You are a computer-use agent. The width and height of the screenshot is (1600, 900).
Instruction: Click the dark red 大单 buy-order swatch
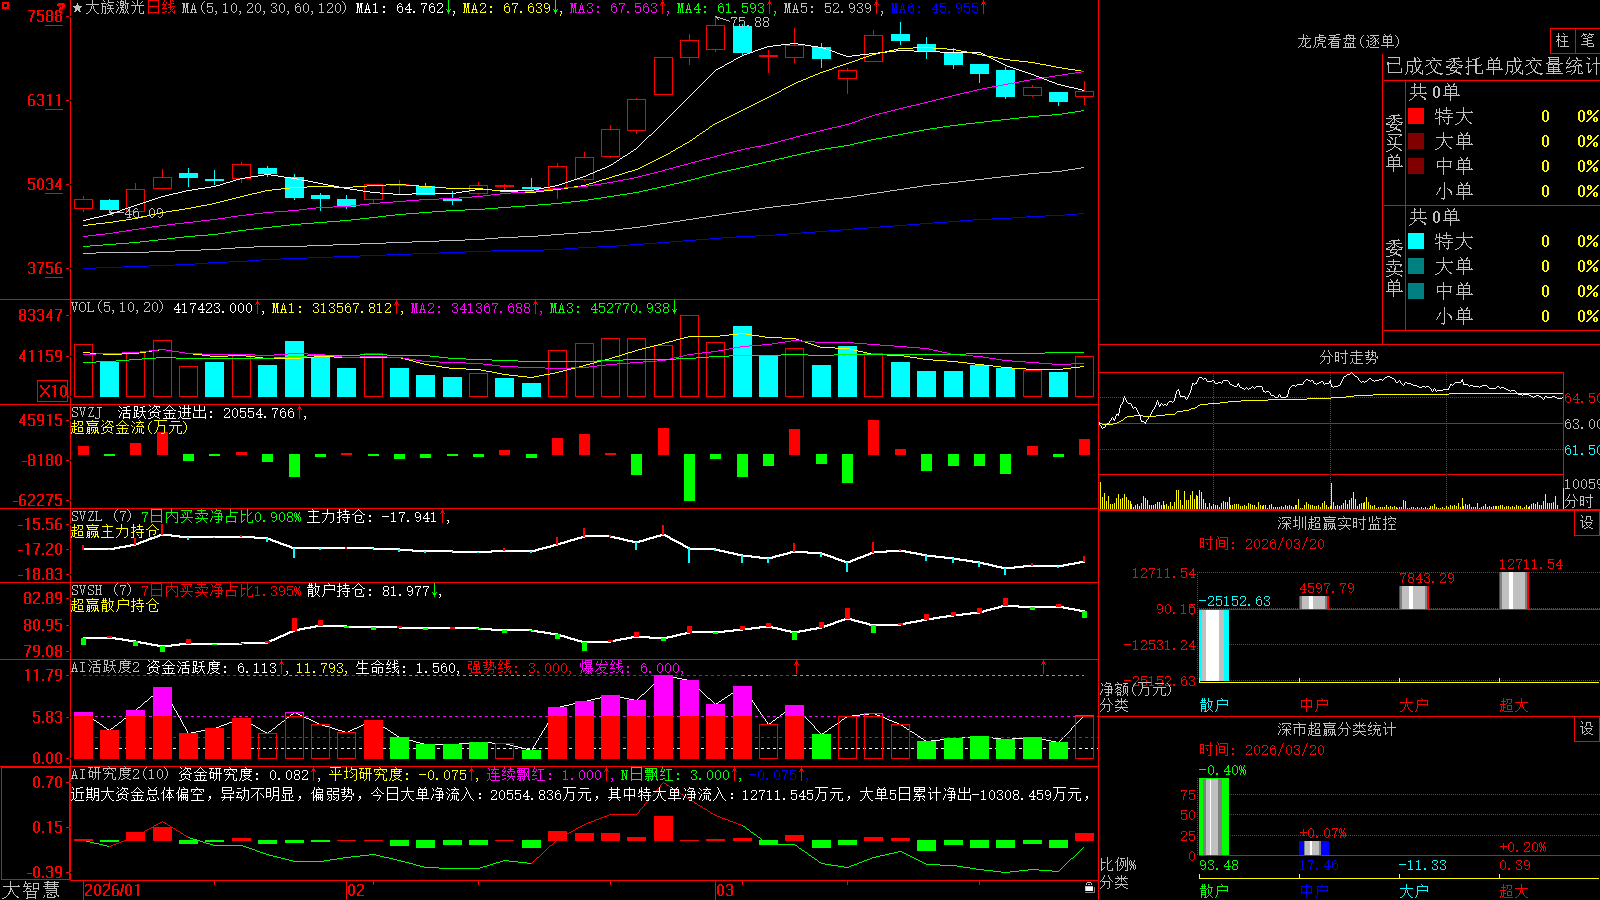(1416, 141)
